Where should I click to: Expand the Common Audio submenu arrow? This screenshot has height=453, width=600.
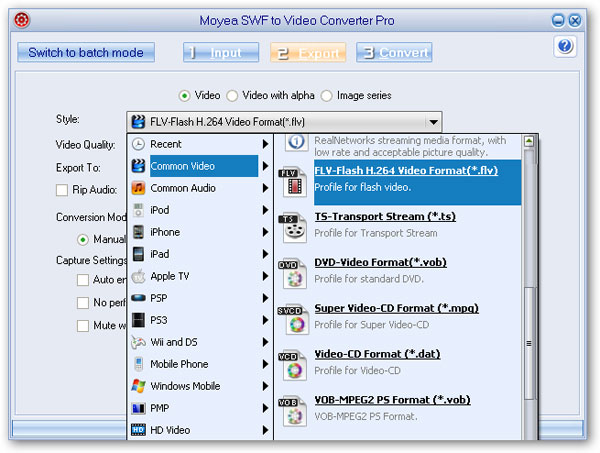coord(265,188)
